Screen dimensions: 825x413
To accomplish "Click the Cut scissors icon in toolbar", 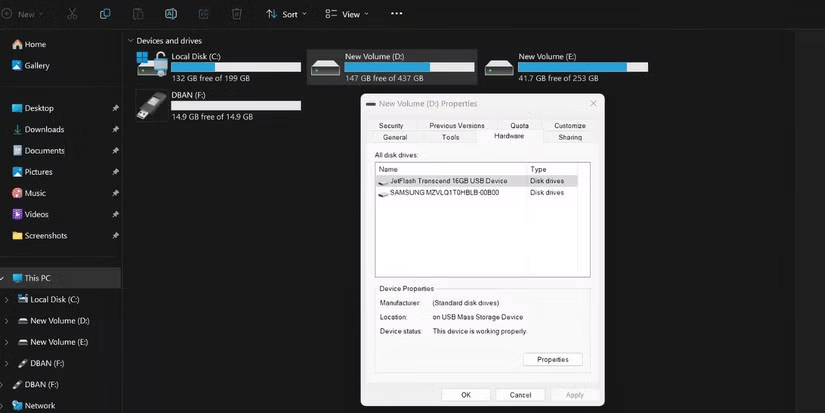I will click(72, 14).
